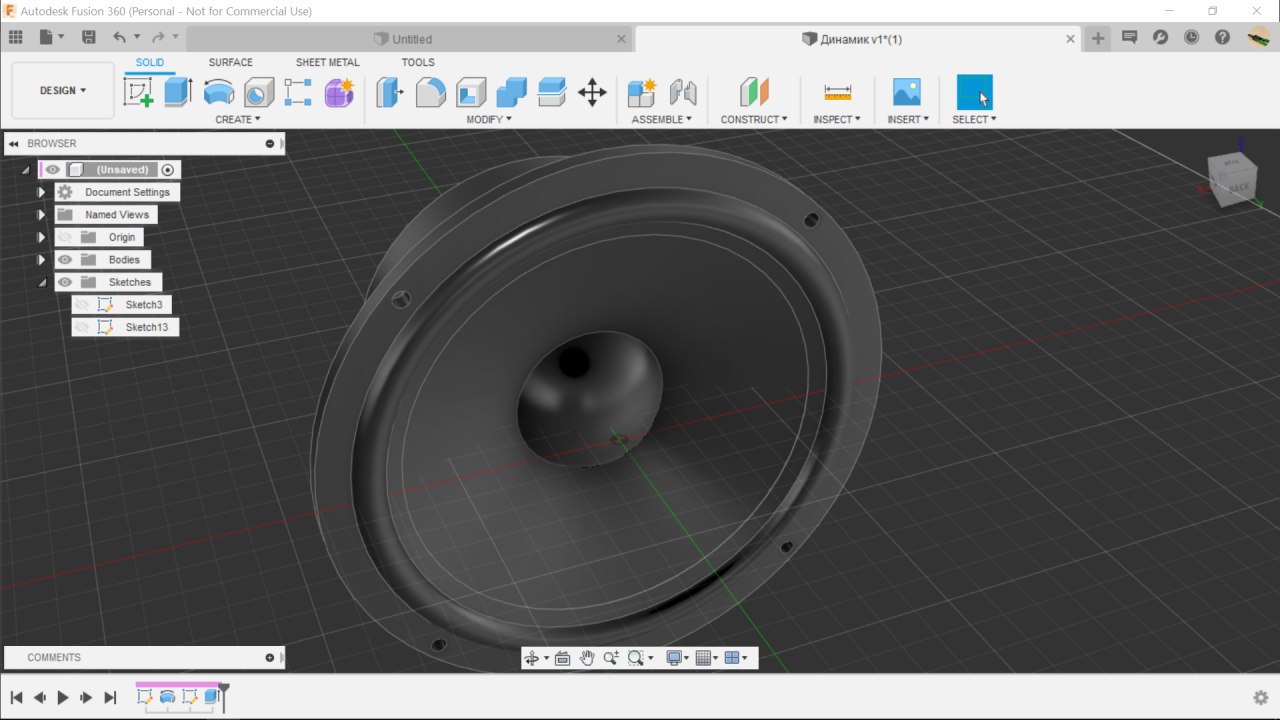This screenshot has width=1280, height=720.
Task: Select the Revolve tool
Action: point(218,92)
